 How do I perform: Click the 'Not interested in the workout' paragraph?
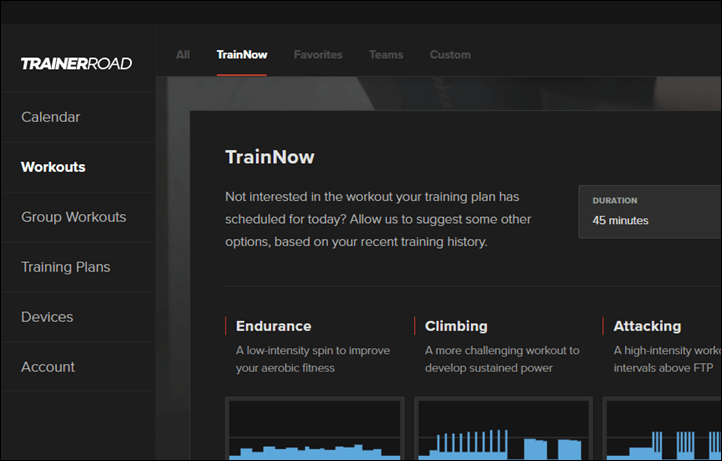378,219
